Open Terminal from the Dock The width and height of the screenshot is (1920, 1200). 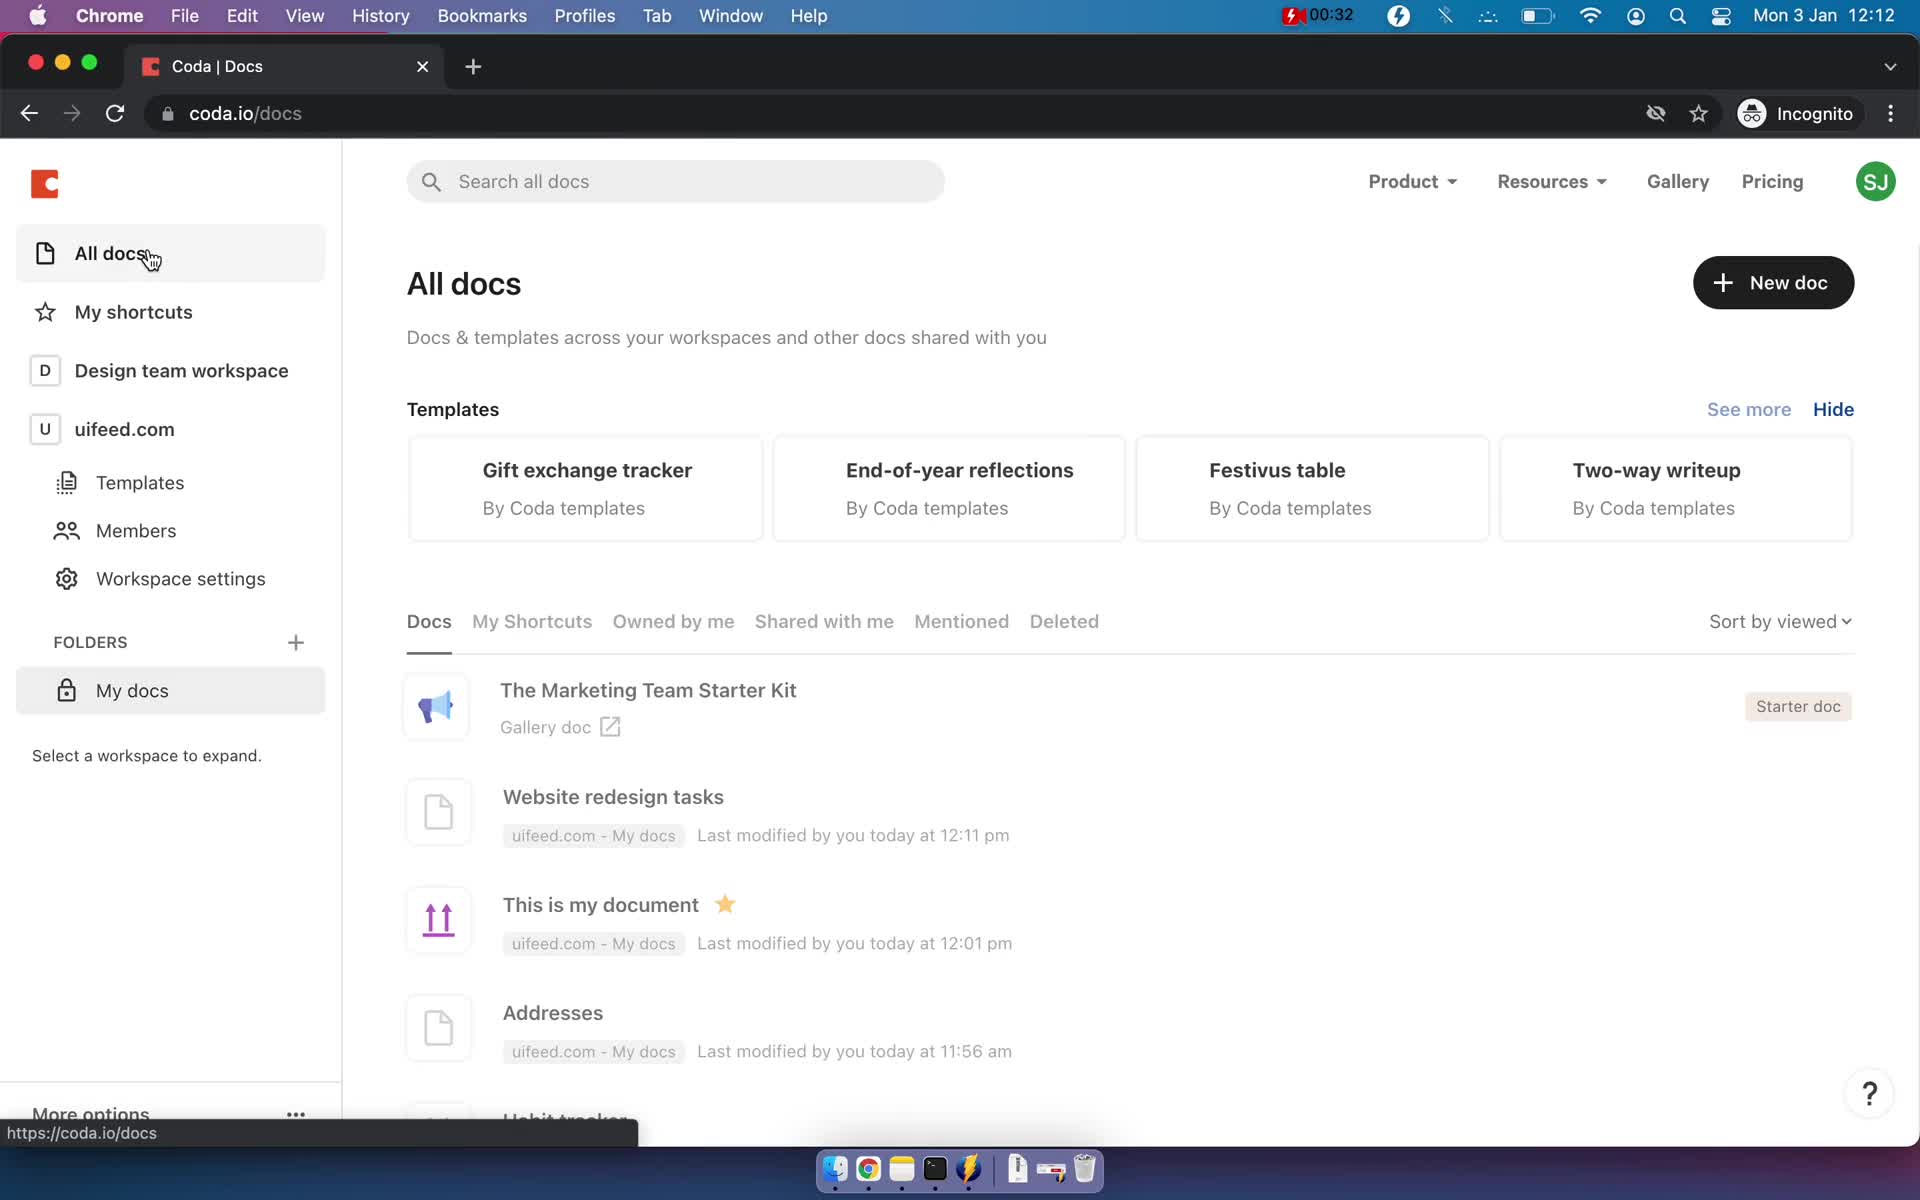click(935, 1169)
